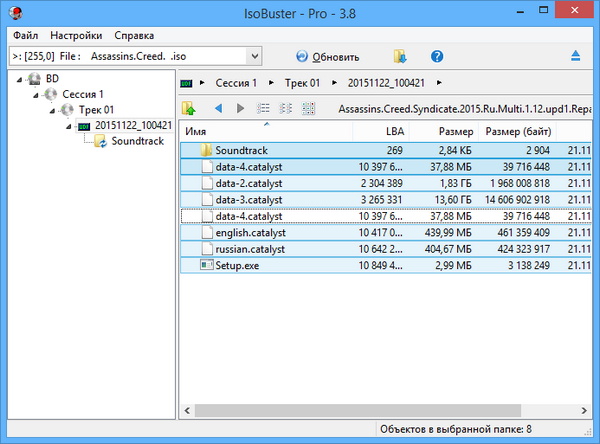Click the blue back arrow
The width and height of the screenshot is (600, 444).
click(x=217, y=108)
